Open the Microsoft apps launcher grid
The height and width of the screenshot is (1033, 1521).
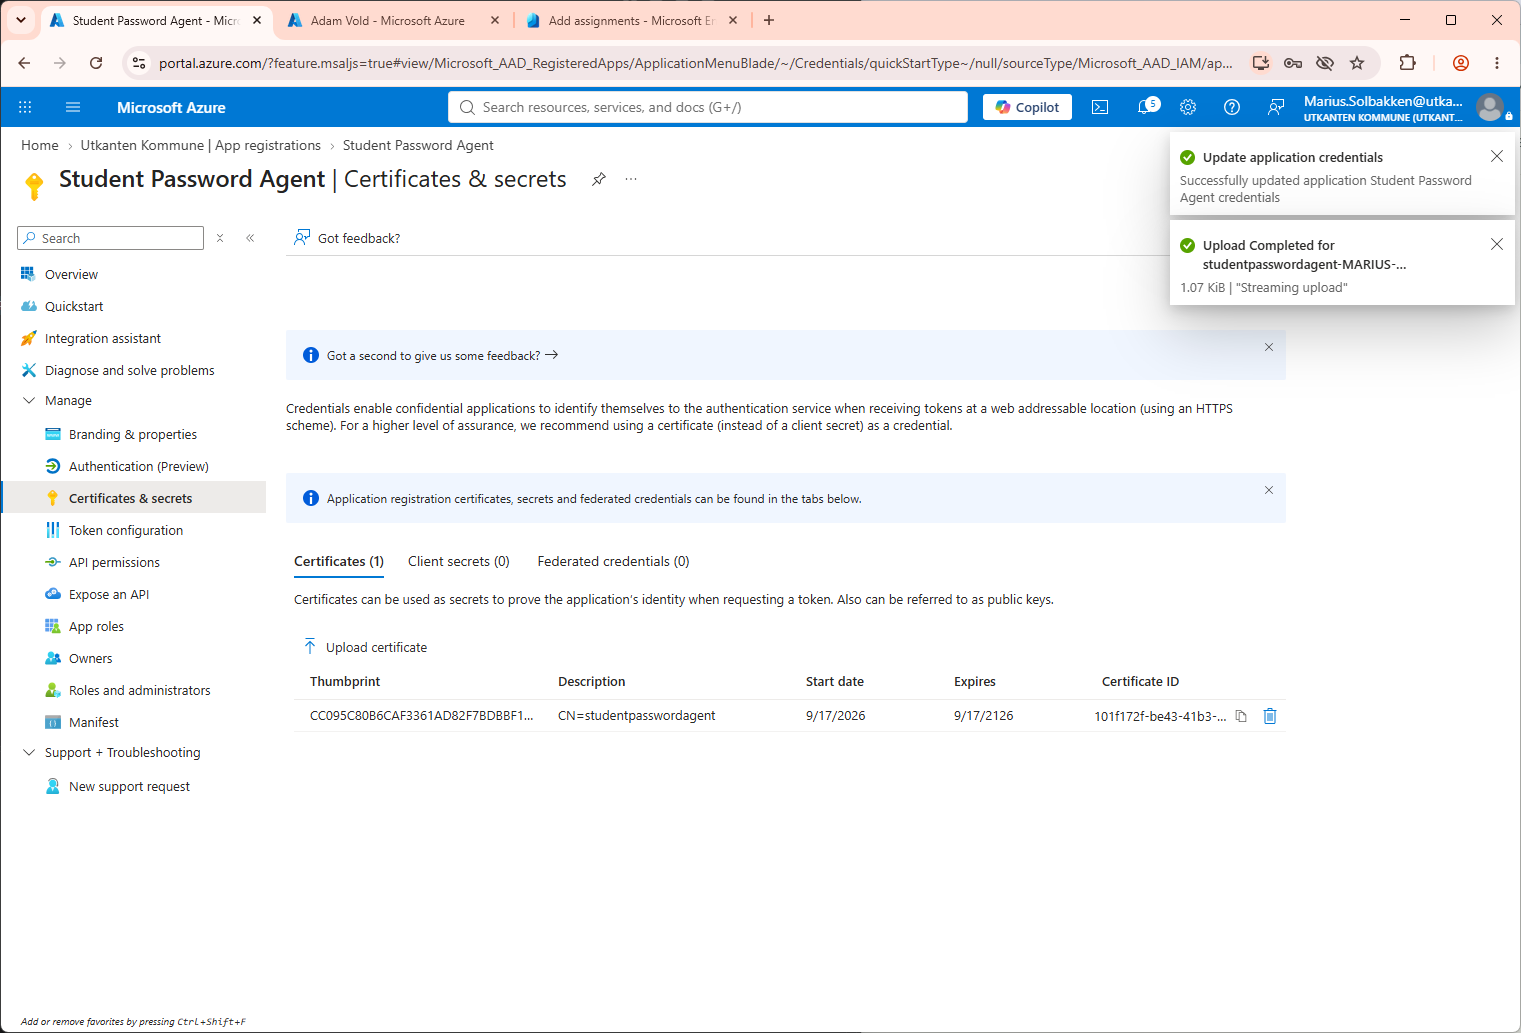tap(25, 107)
